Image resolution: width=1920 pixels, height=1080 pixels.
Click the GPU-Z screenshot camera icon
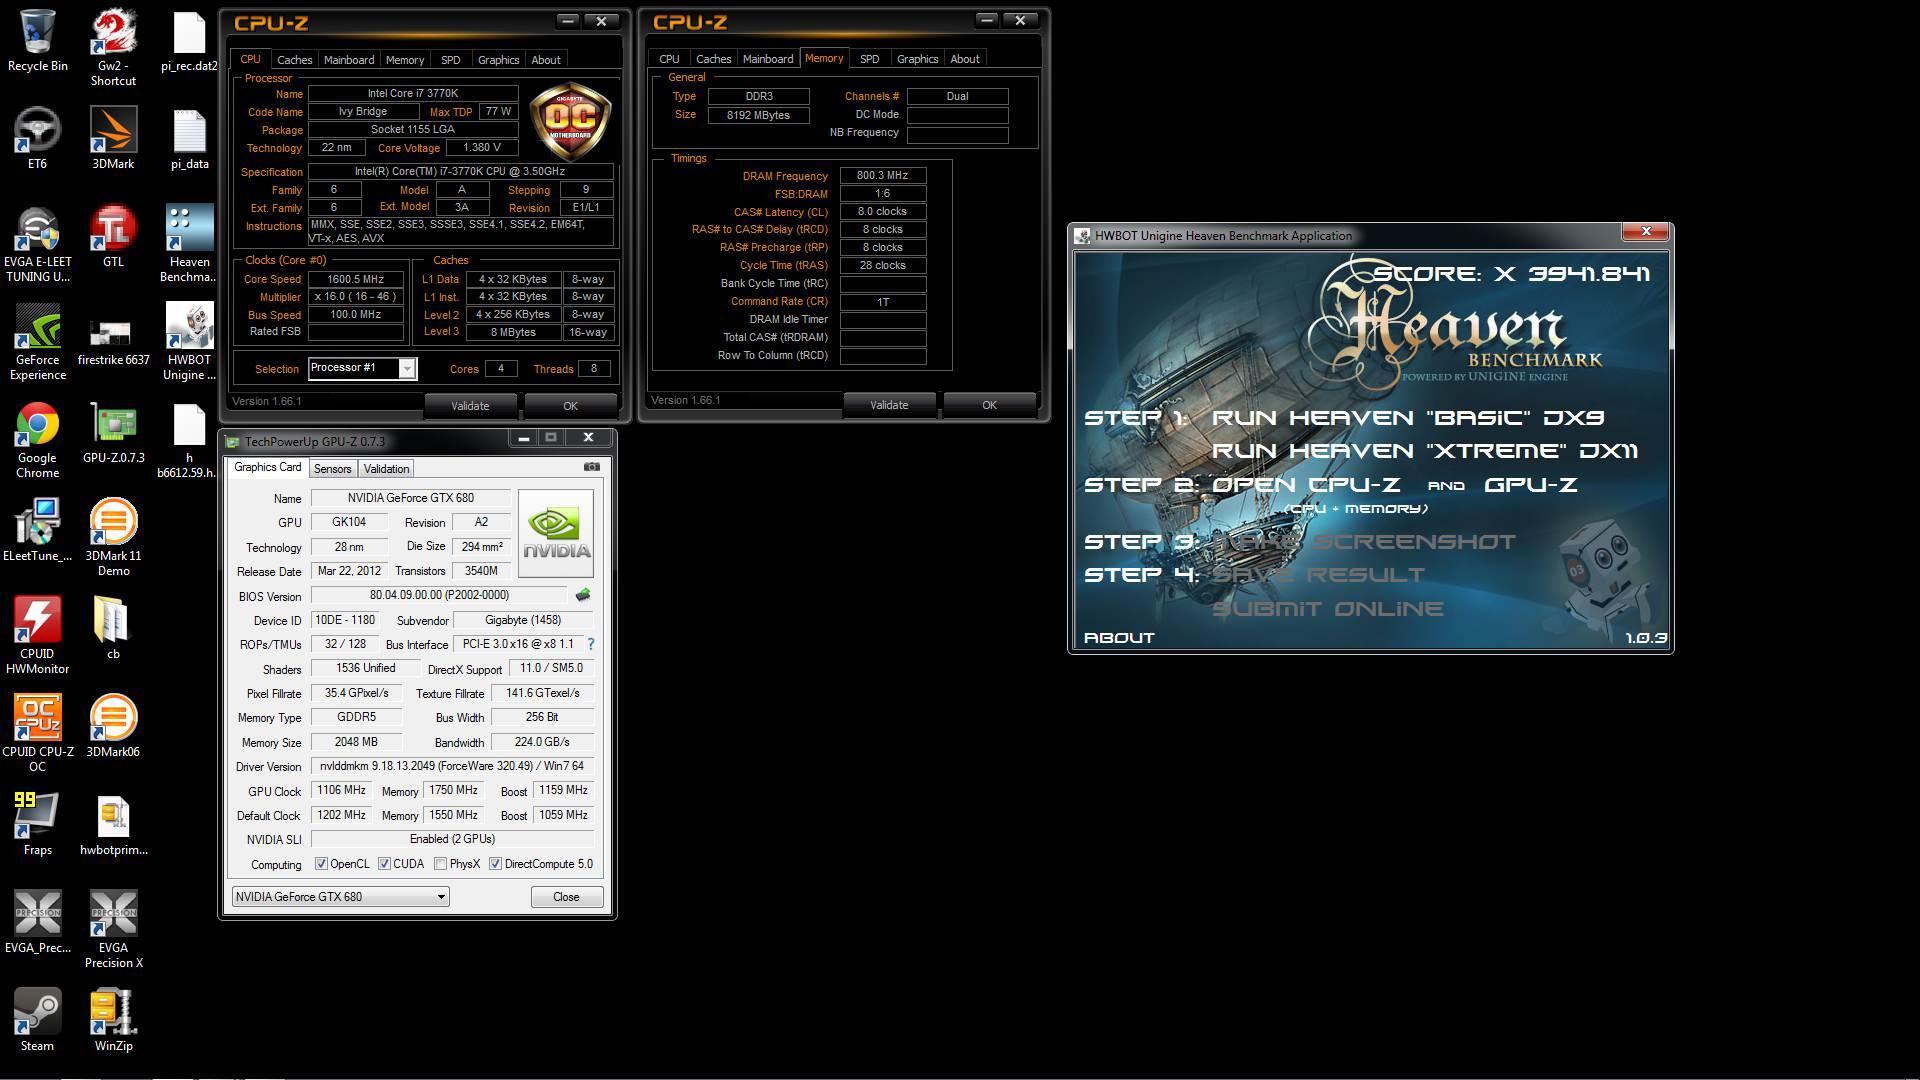coord(592,467)
